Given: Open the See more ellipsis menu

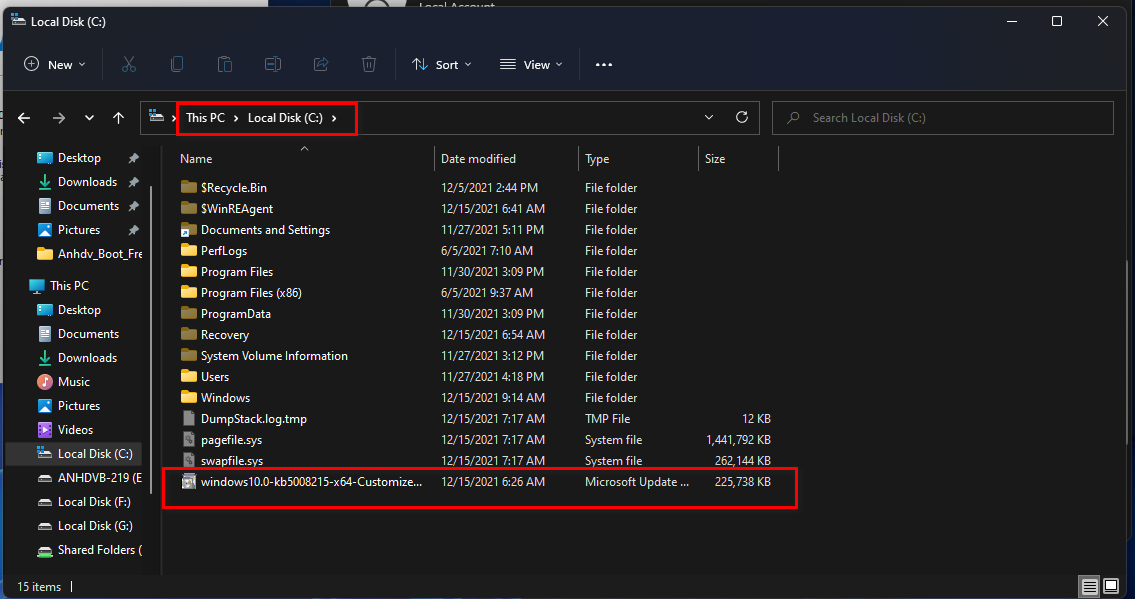Looking at the screenshot, I should [x=604, y=64].
